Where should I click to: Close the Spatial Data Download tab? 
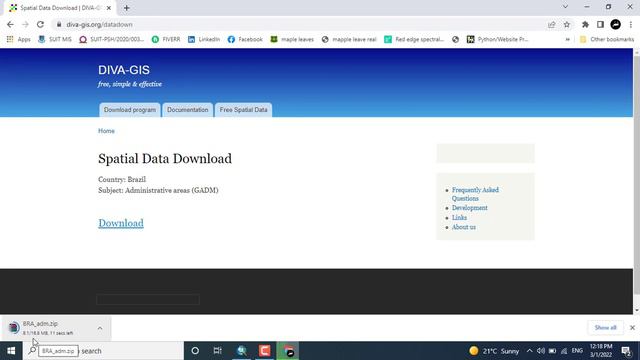(x=109, y=8)
